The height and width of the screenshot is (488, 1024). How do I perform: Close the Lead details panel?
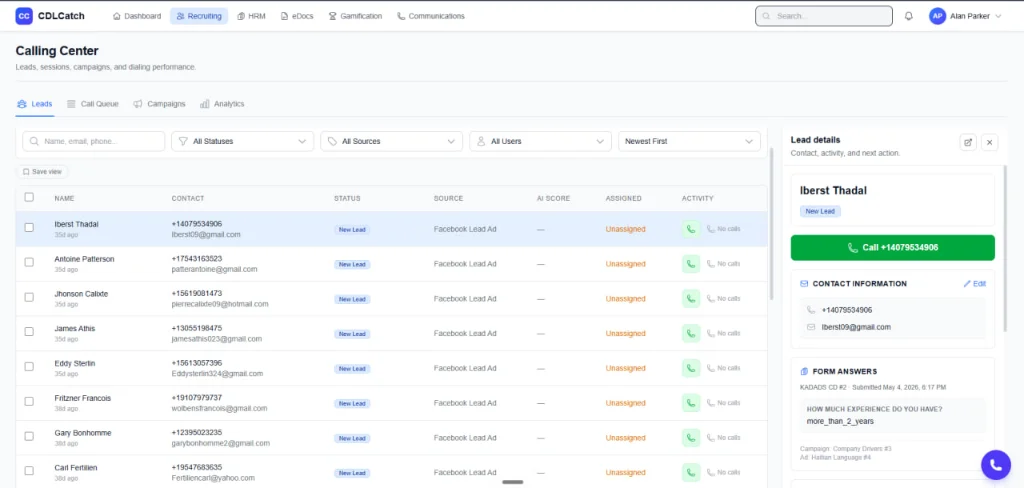coord(989,142)
